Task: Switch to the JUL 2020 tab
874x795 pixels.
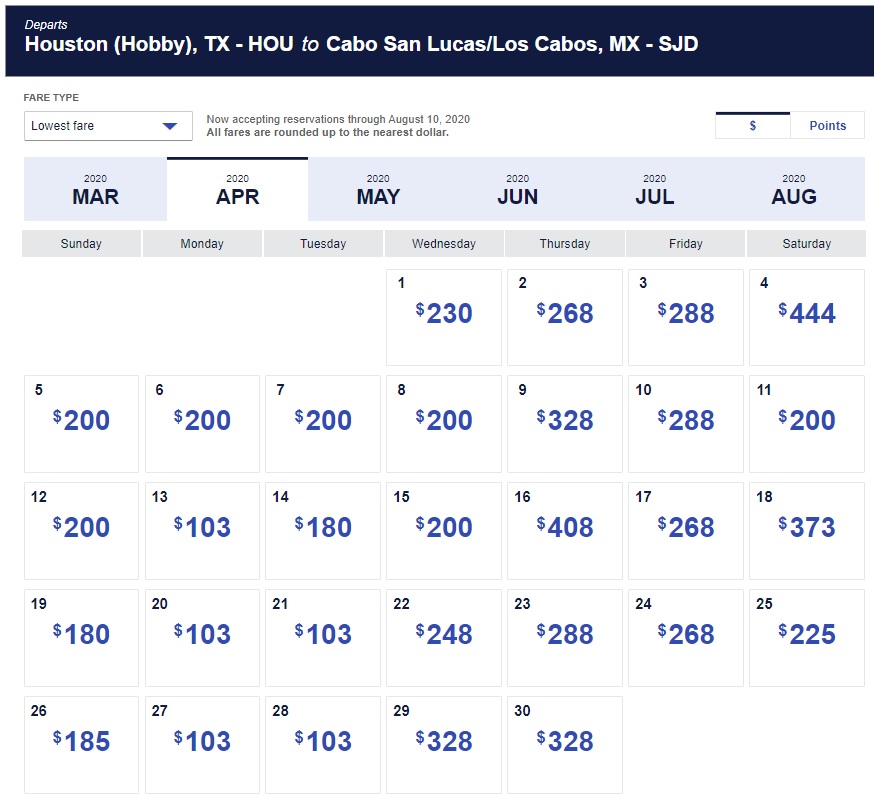Action: (x=654, y=189)
